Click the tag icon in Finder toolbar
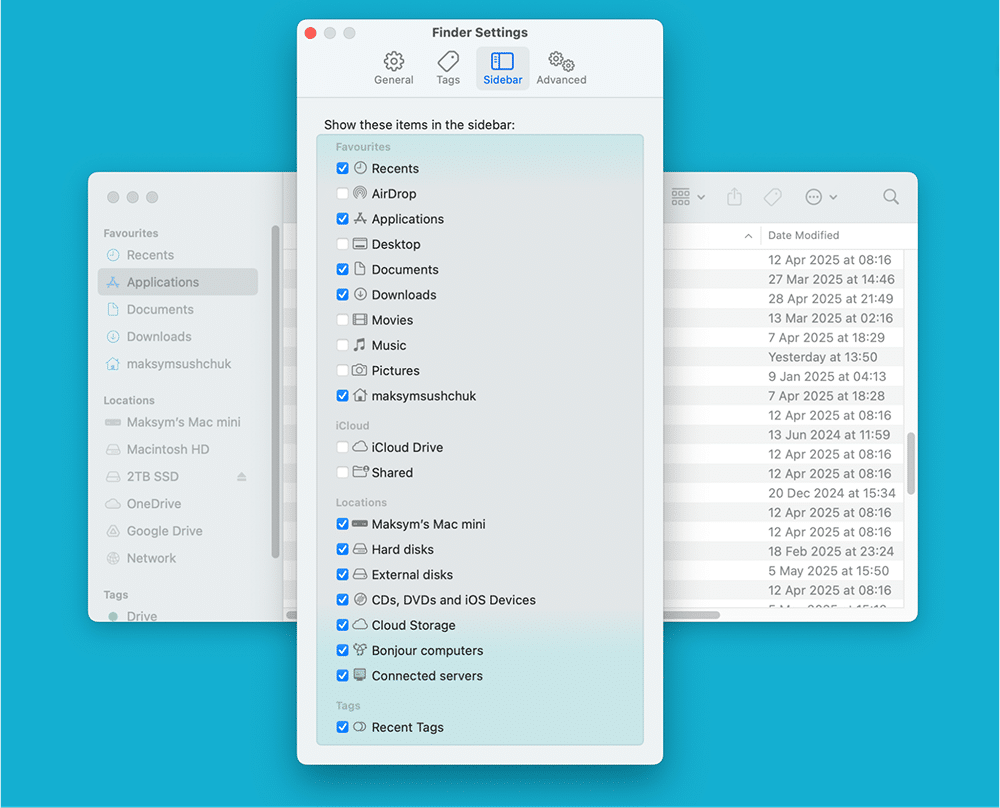Image resolution: width=1000 pixels, height=808 pixels. coord(772,197)
